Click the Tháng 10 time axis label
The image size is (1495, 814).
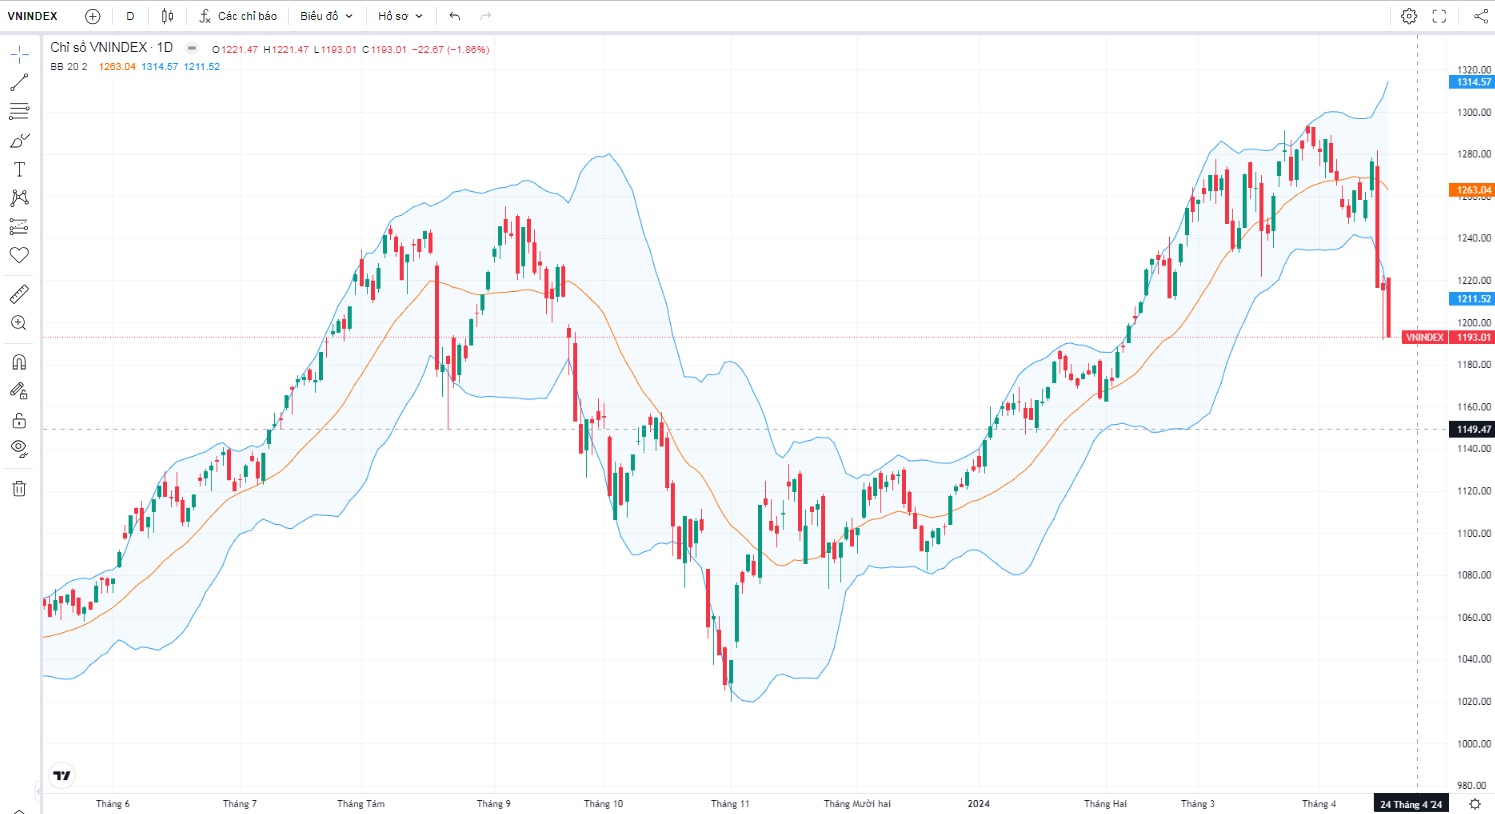coord(604,804)
